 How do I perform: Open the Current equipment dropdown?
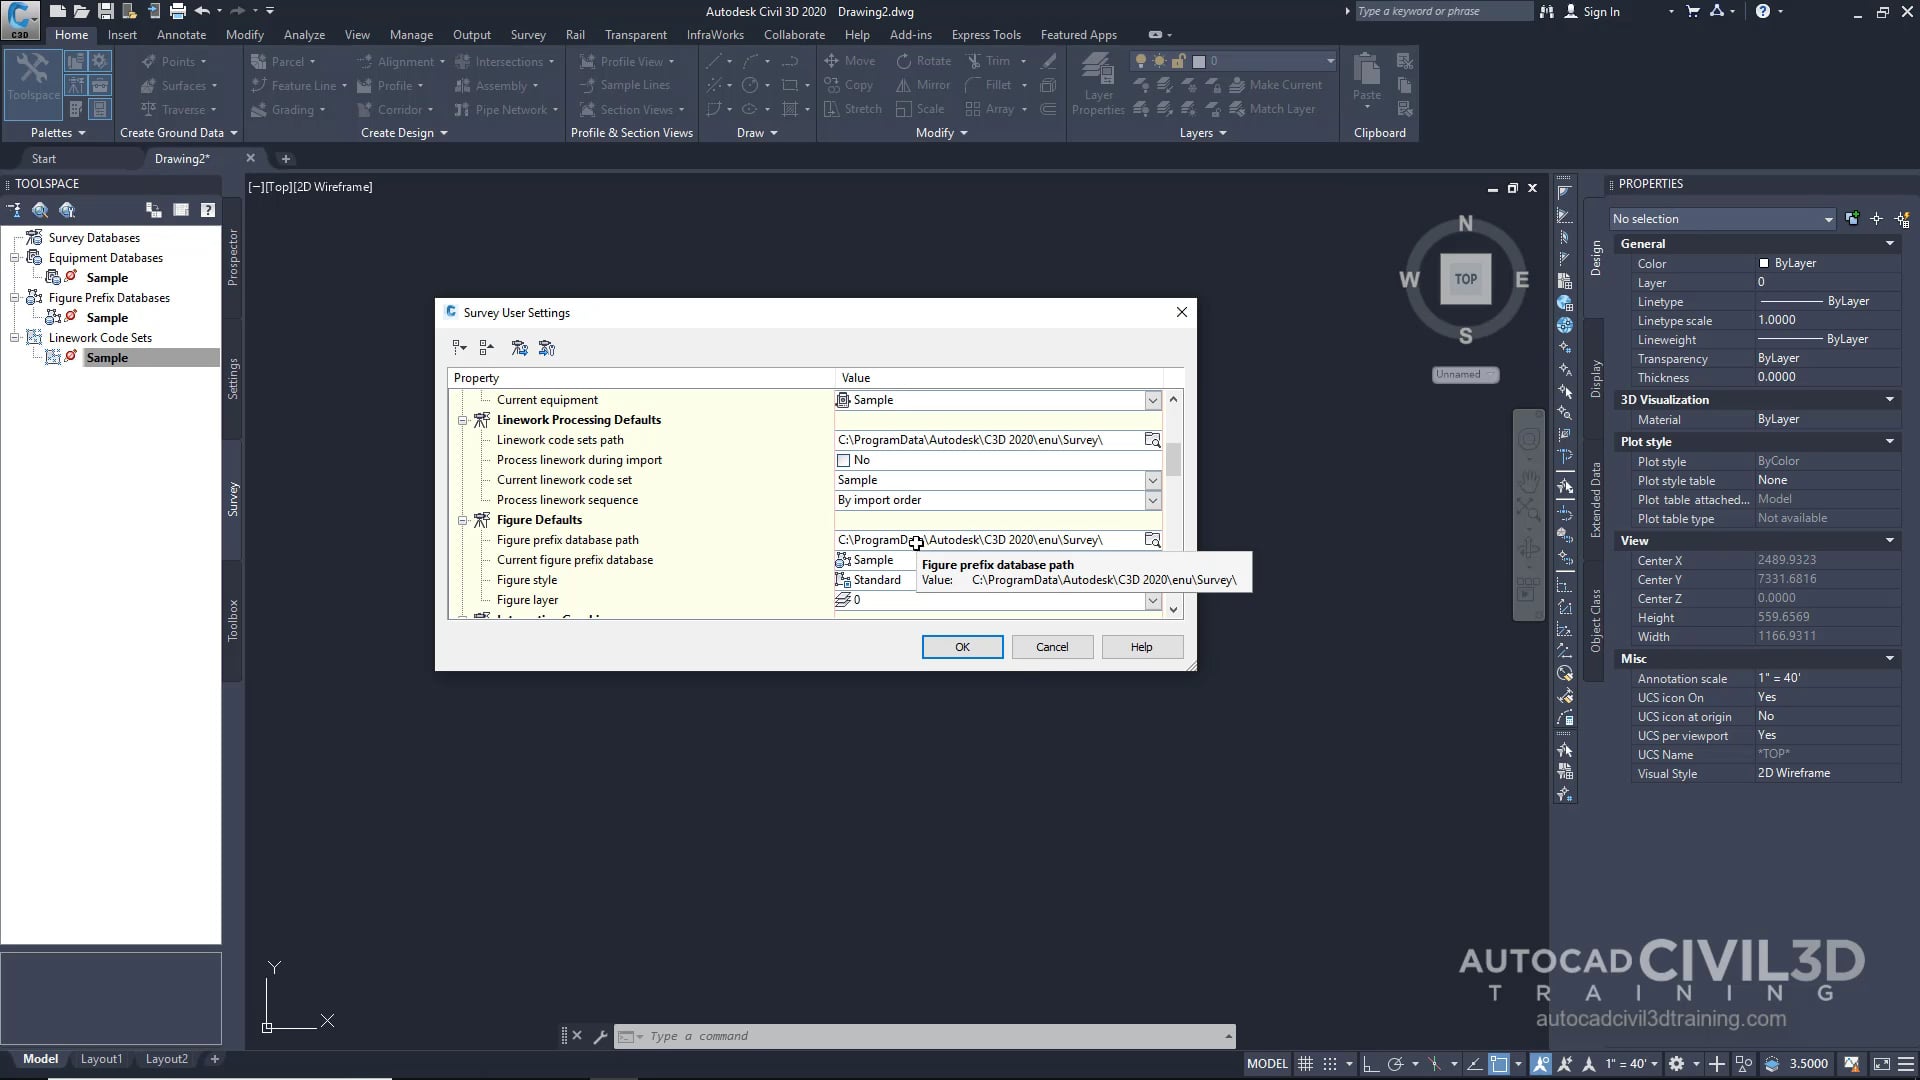[x=1152, y=400]
